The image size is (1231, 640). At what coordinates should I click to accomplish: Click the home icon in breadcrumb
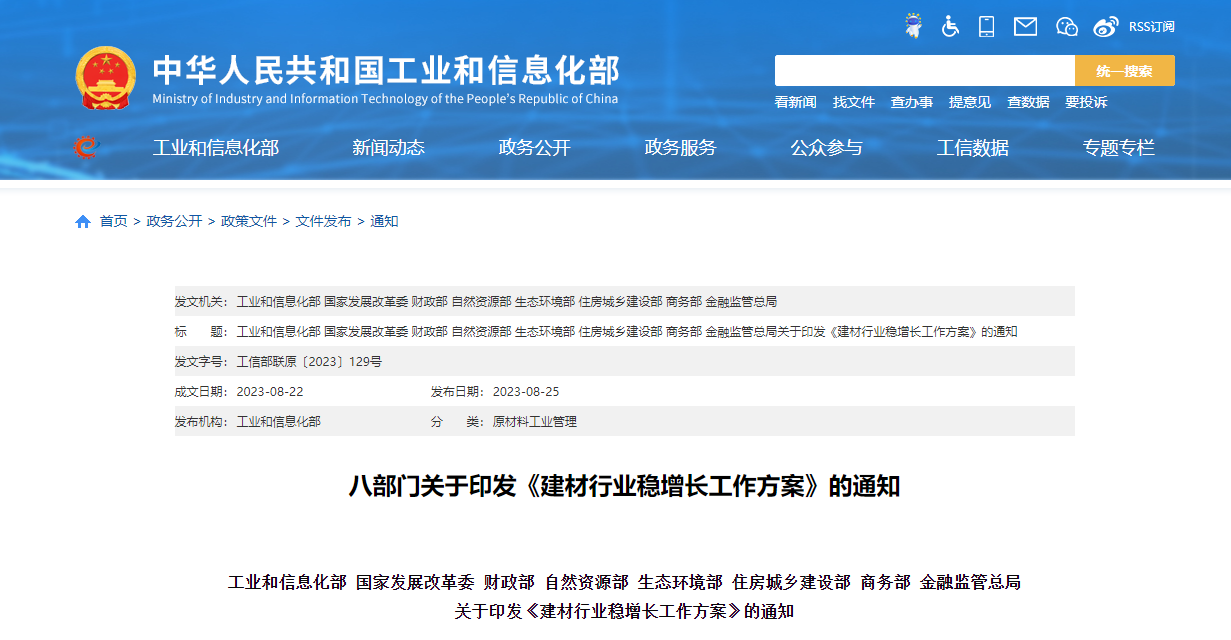coord(83,221)
